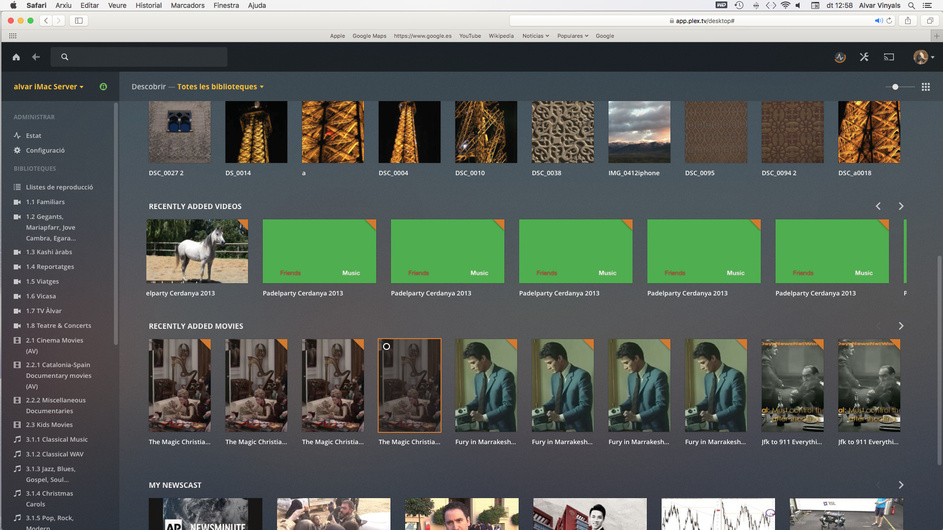Open Finestra menu in menu bar
The width and height of the screenshot is (943, 530).
(226, 5)
